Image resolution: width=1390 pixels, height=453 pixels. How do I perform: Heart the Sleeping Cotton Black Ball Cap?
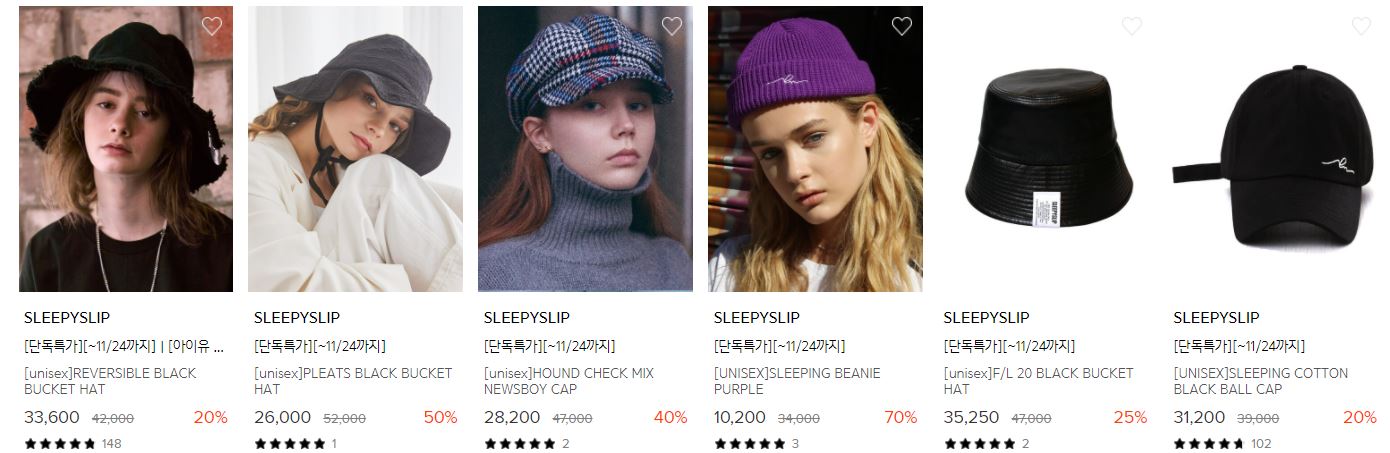(1362, 27)
